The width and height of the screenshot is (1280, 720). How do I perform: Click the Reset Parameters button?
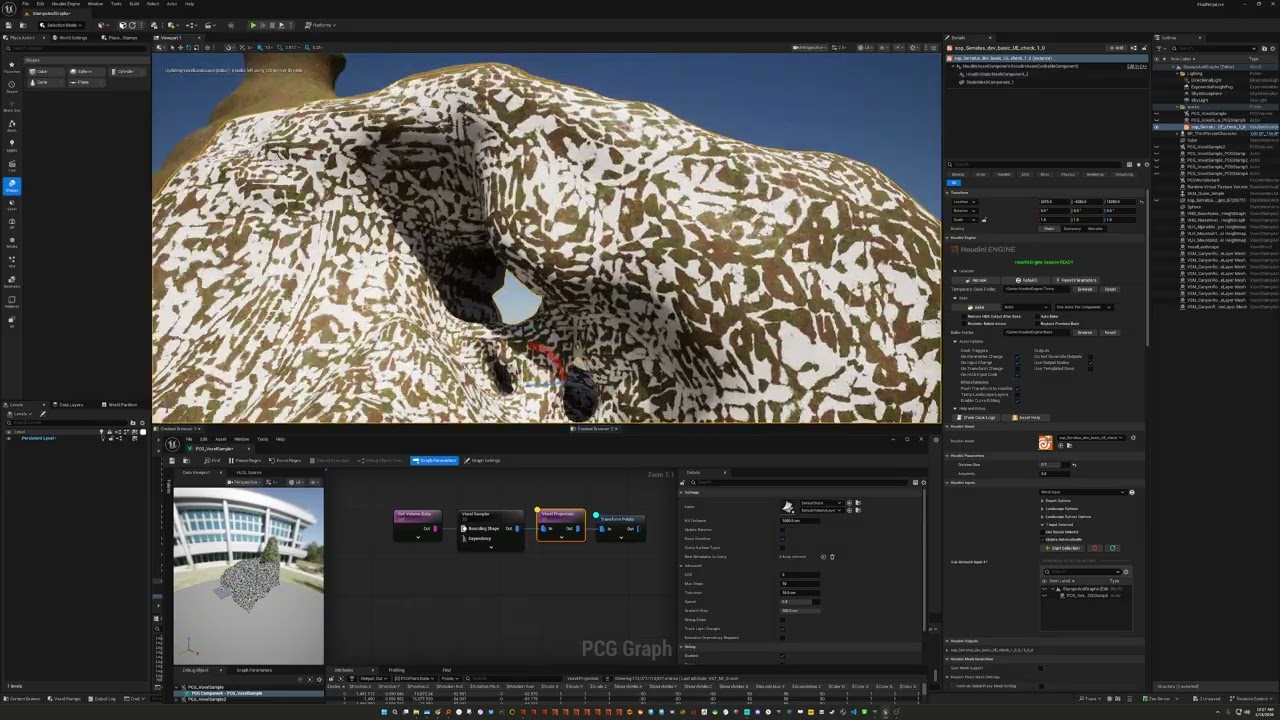coord(1076,280)
